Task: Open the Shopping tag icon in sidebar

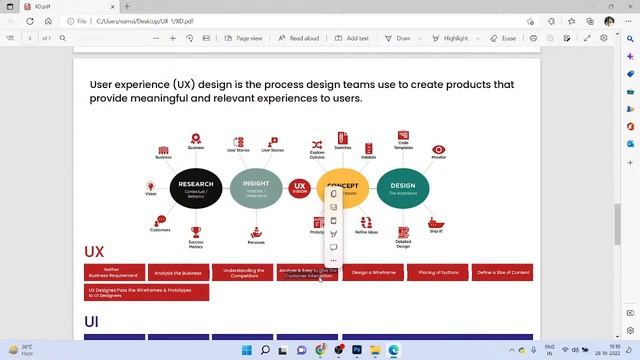Action: coord(630,74)
